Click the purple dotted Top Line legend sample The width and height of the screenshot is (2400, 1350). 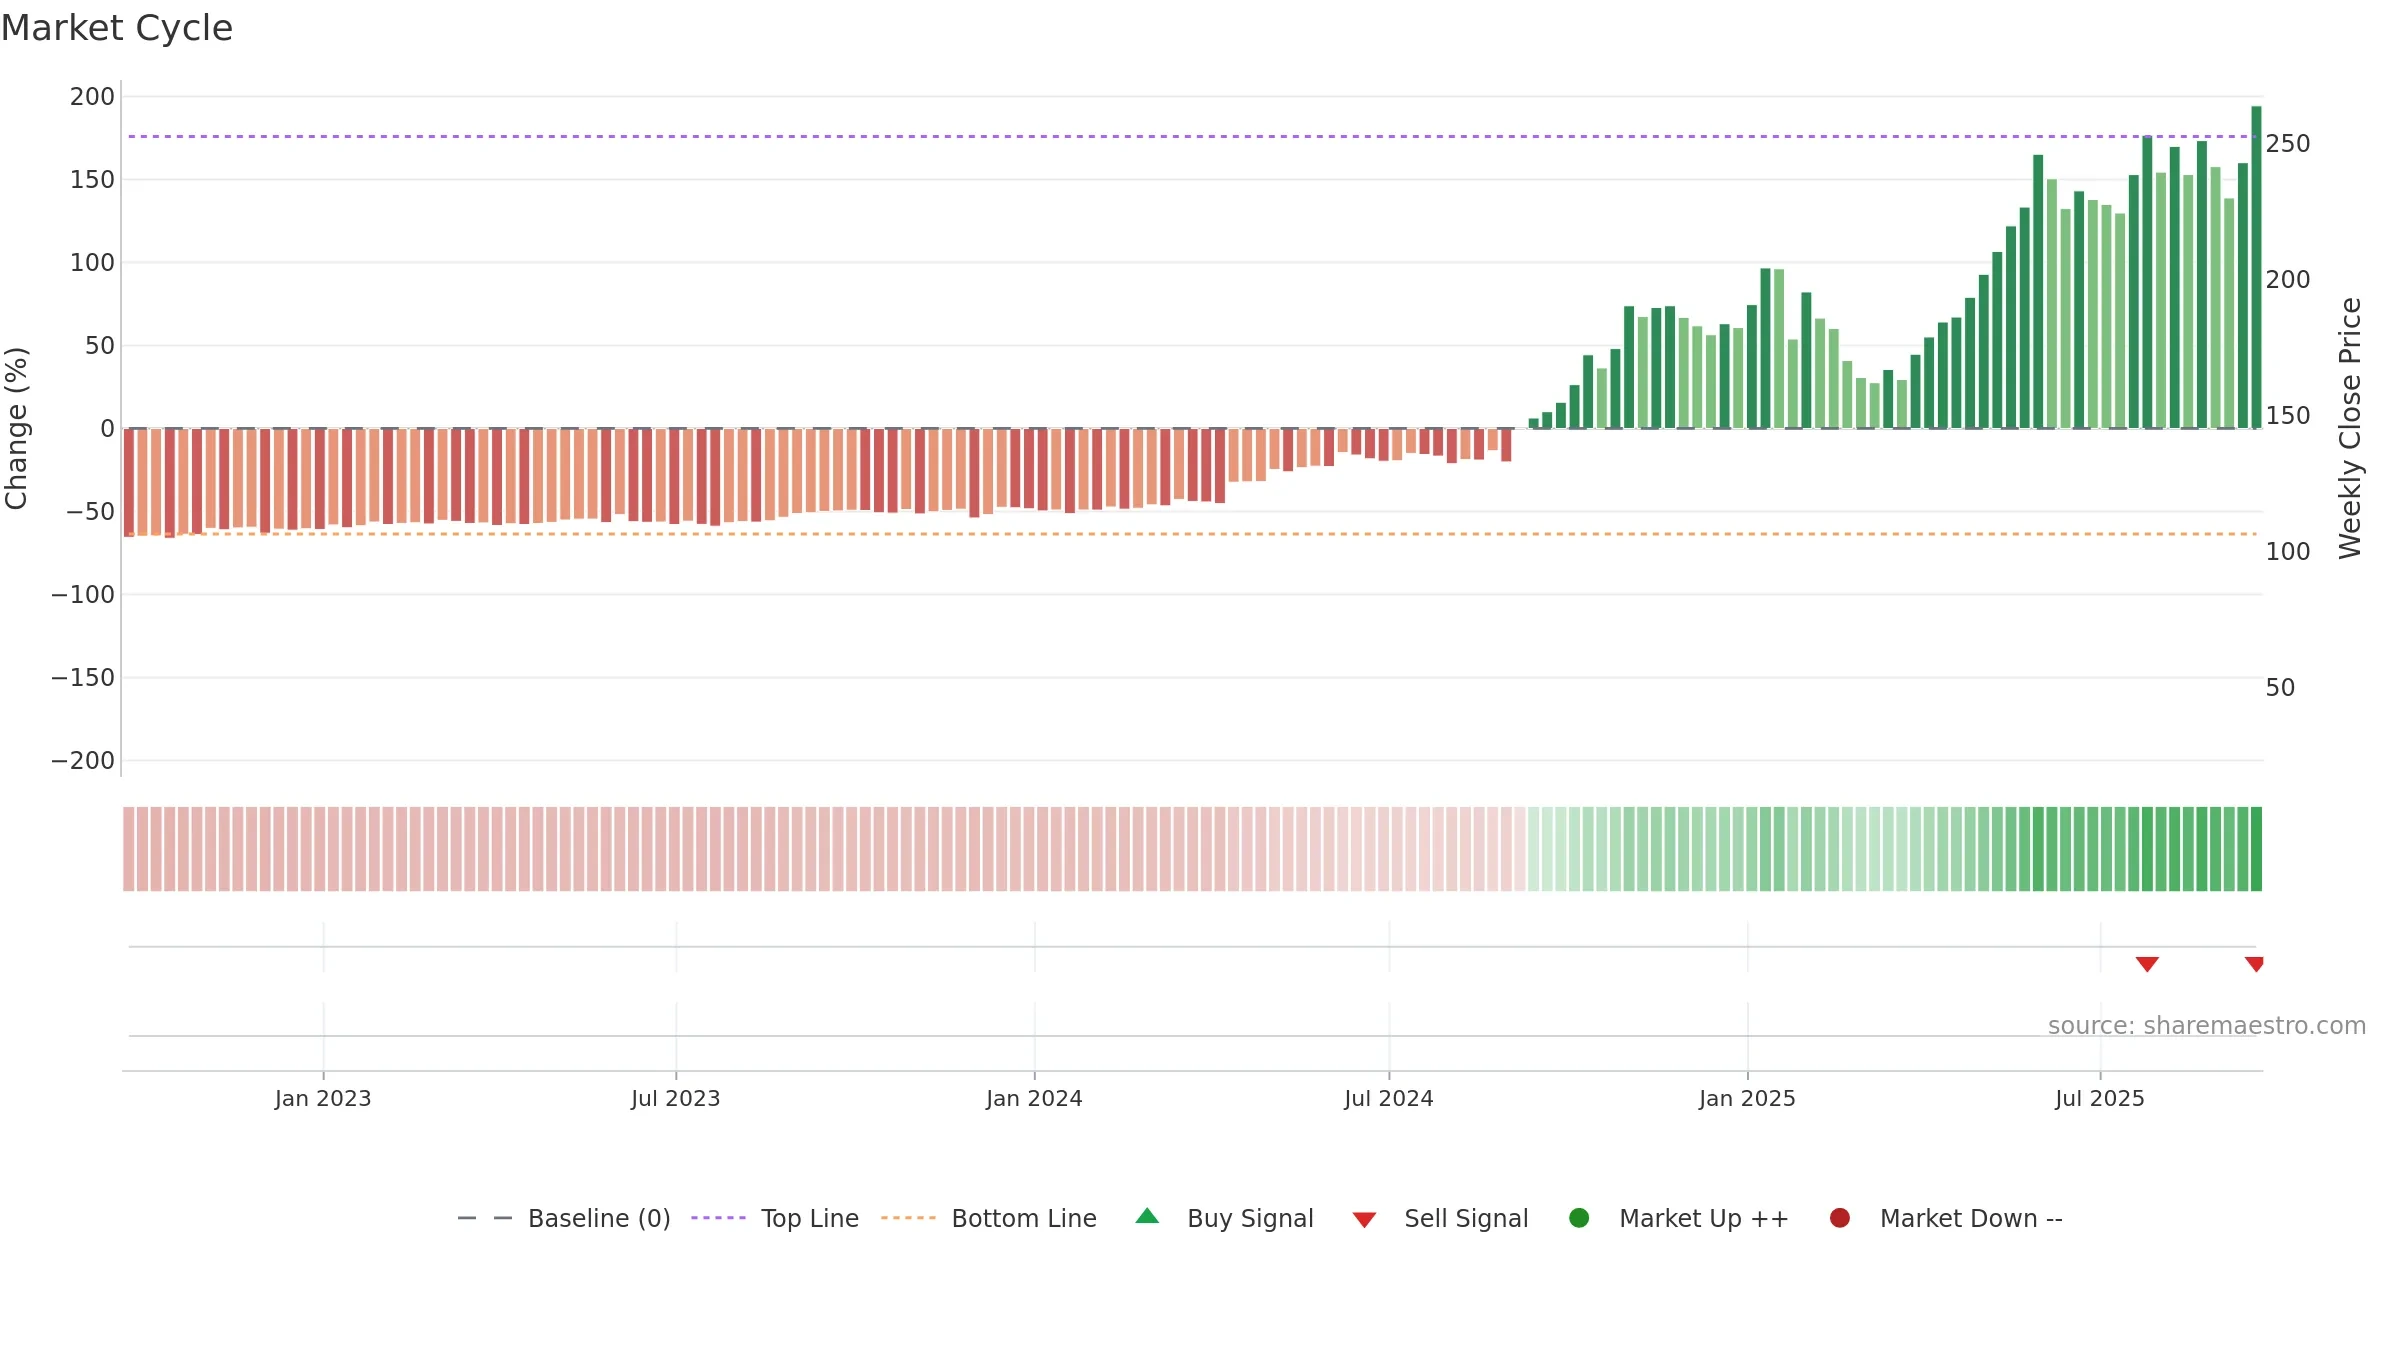[718, 1218]
